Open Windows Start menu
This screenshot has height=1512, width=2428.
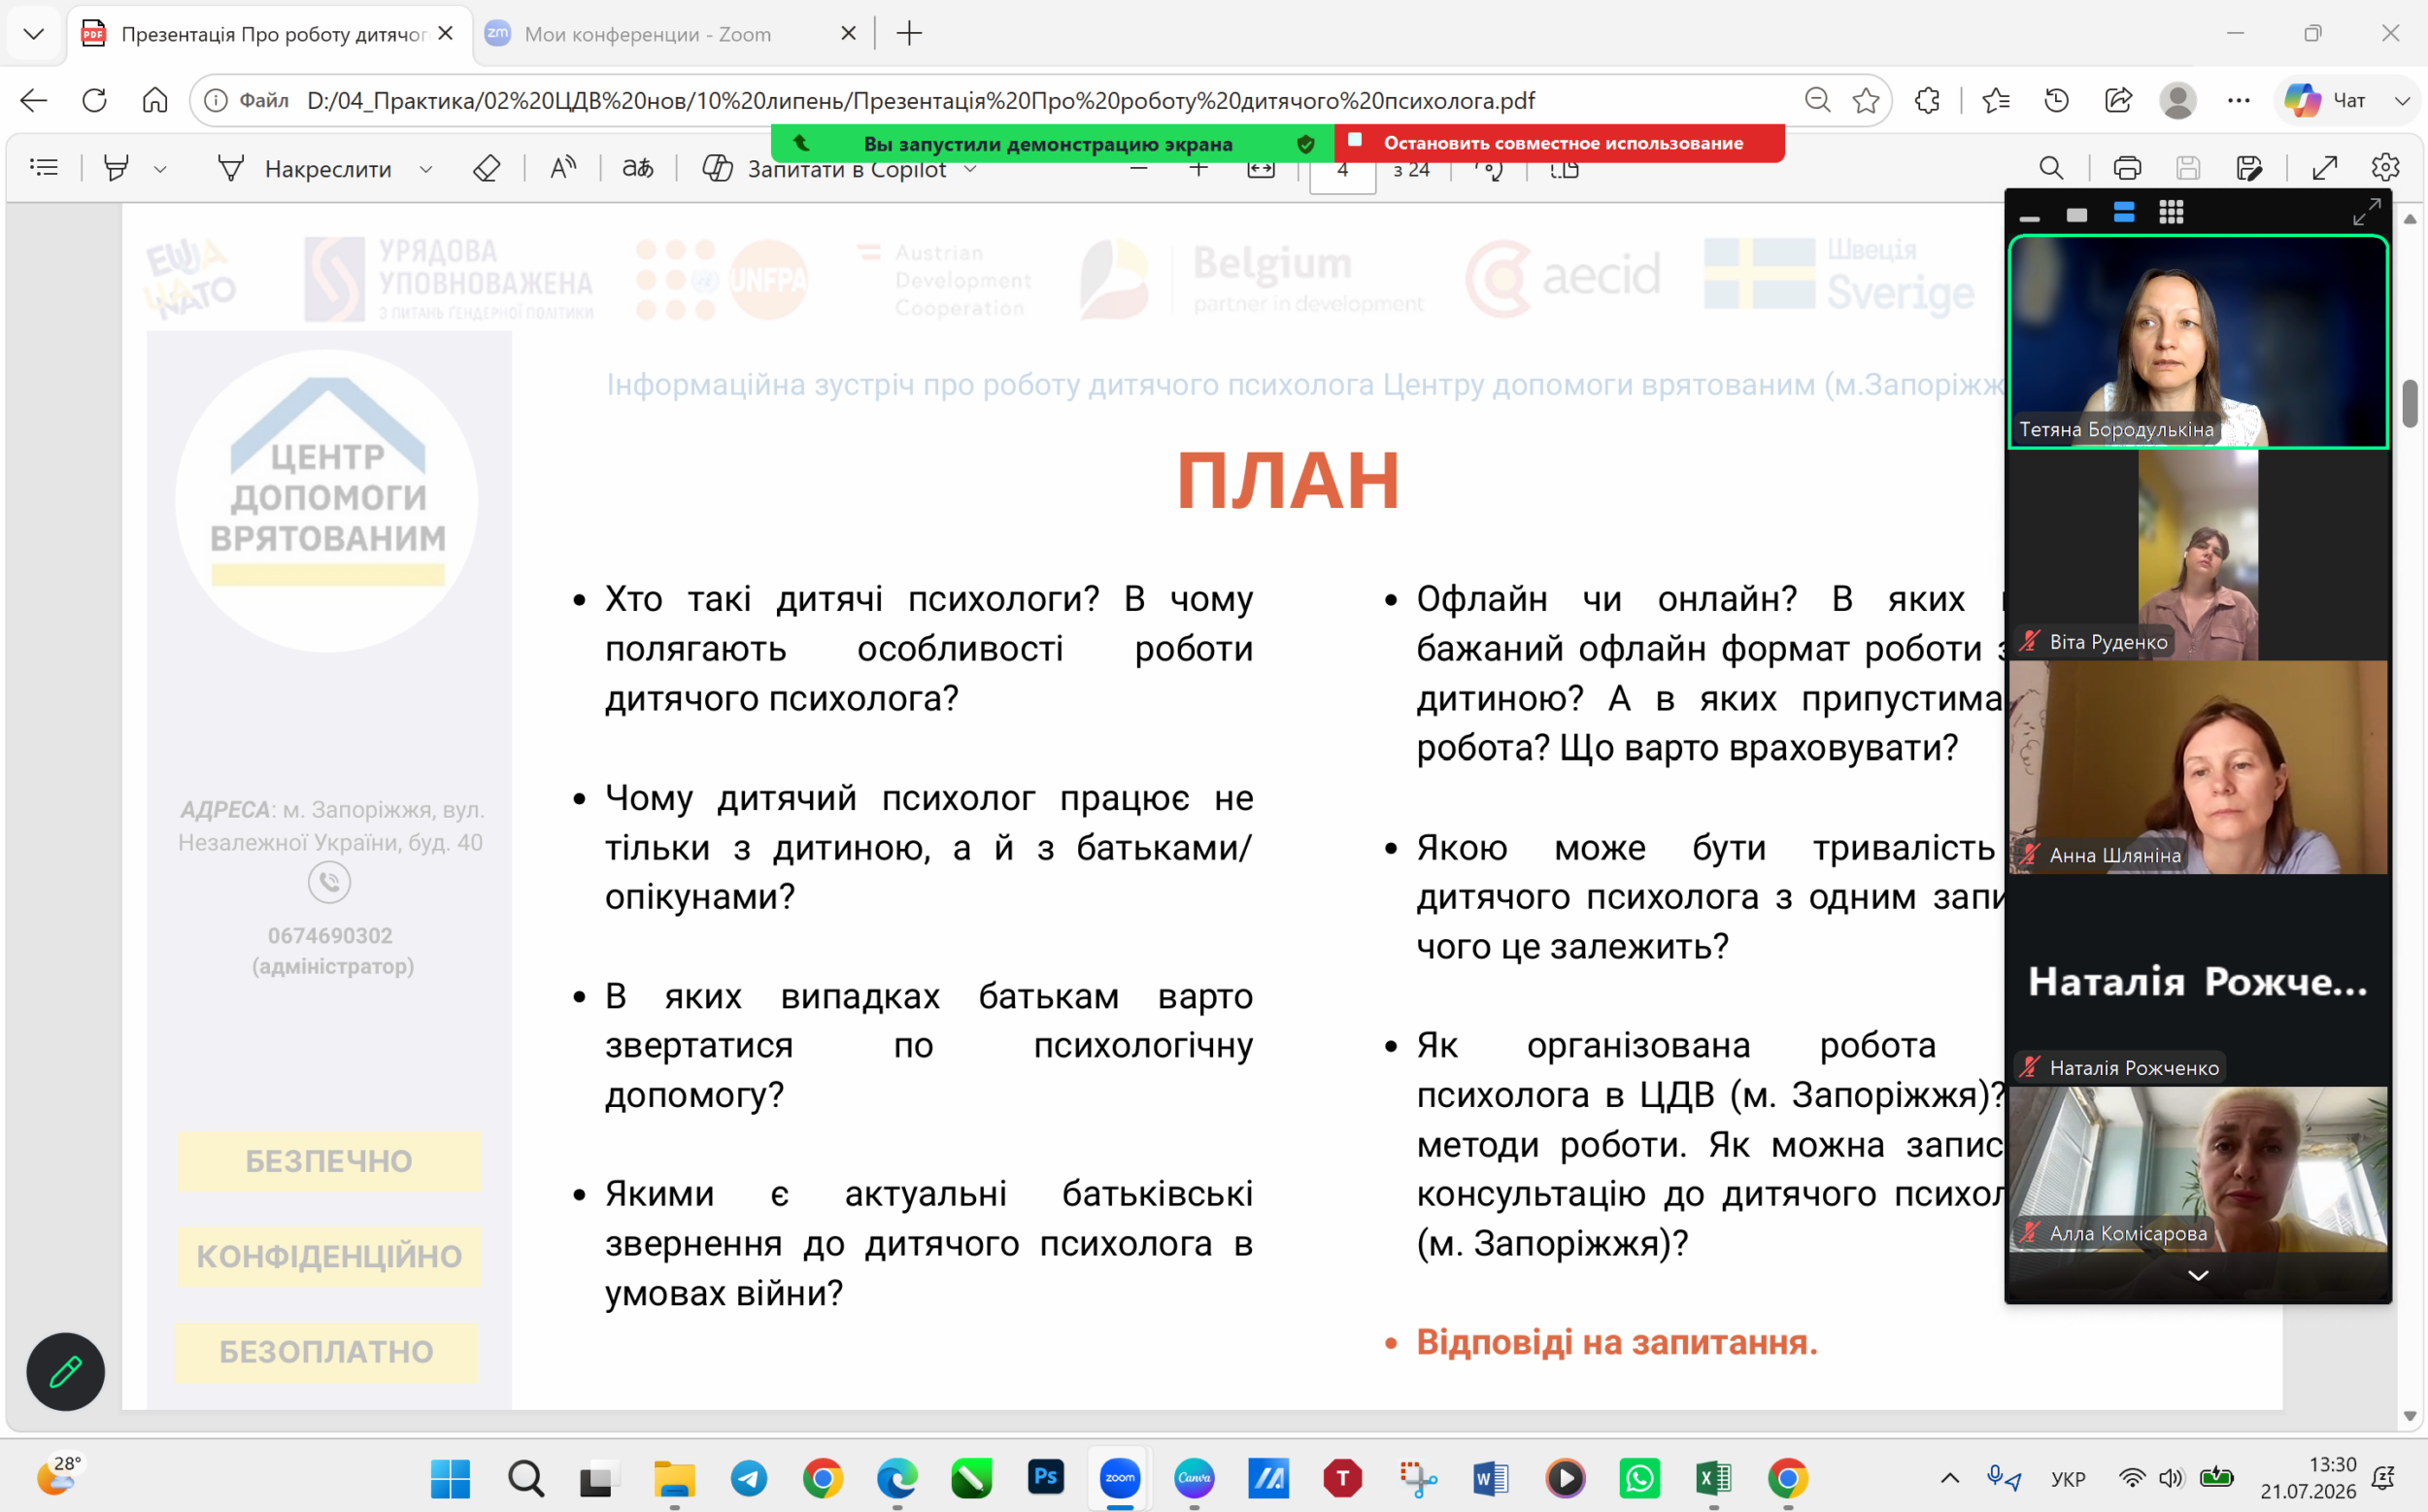[450, 1478]
